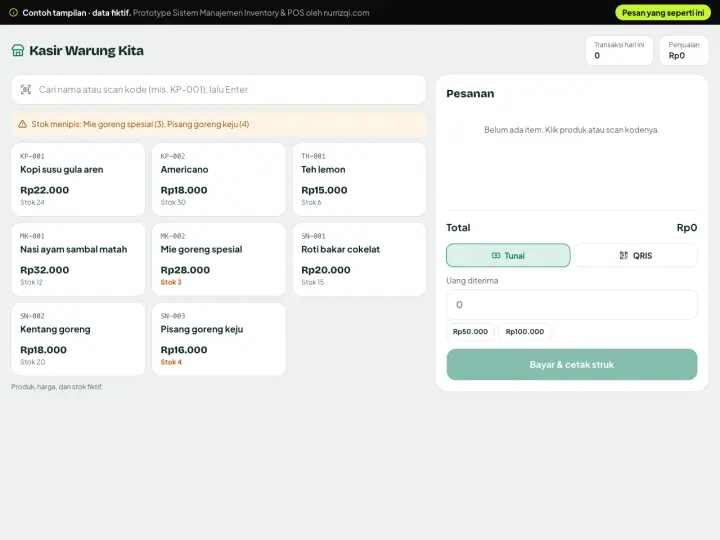Click the QR code icon on QRIS button

[624, 255]
